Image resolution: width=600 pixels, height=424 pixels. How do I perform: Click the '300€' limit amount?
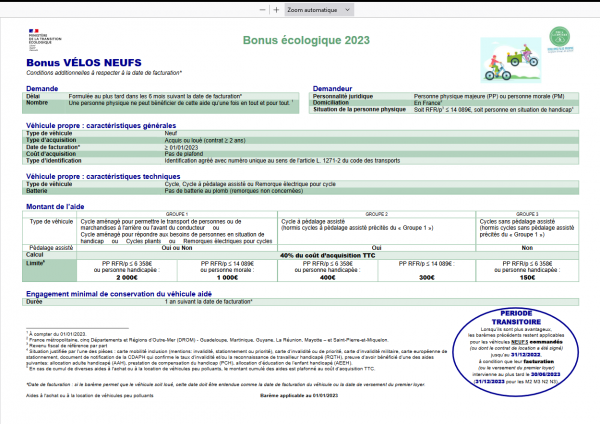[427, 277]
